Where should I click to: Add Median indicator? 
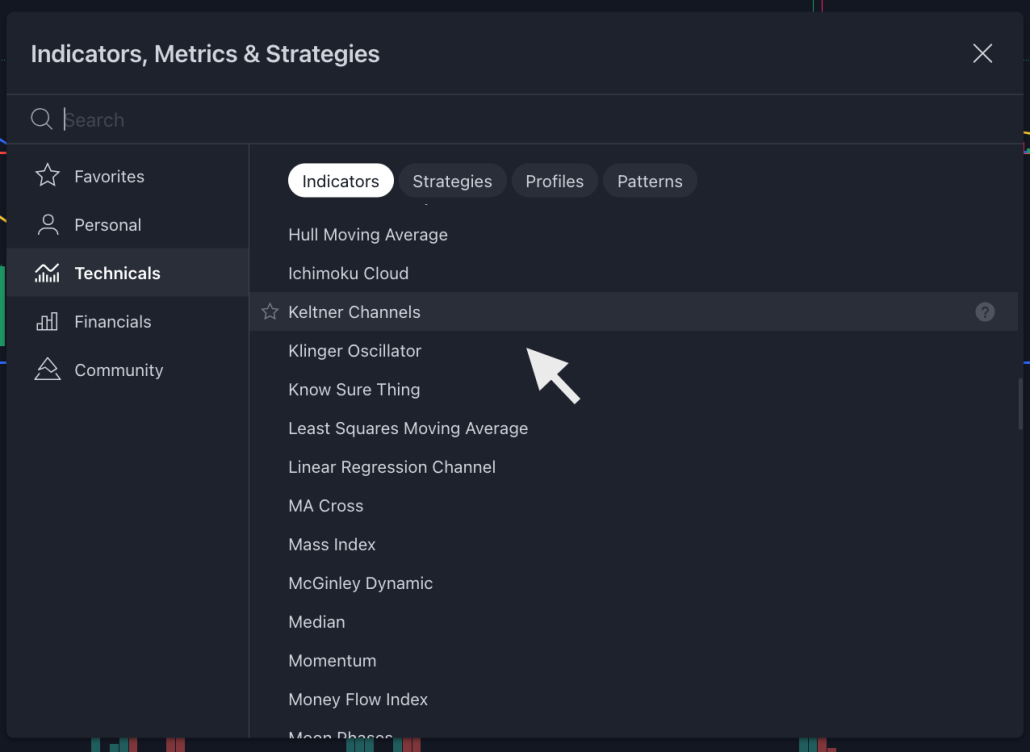tap(633, 622)
